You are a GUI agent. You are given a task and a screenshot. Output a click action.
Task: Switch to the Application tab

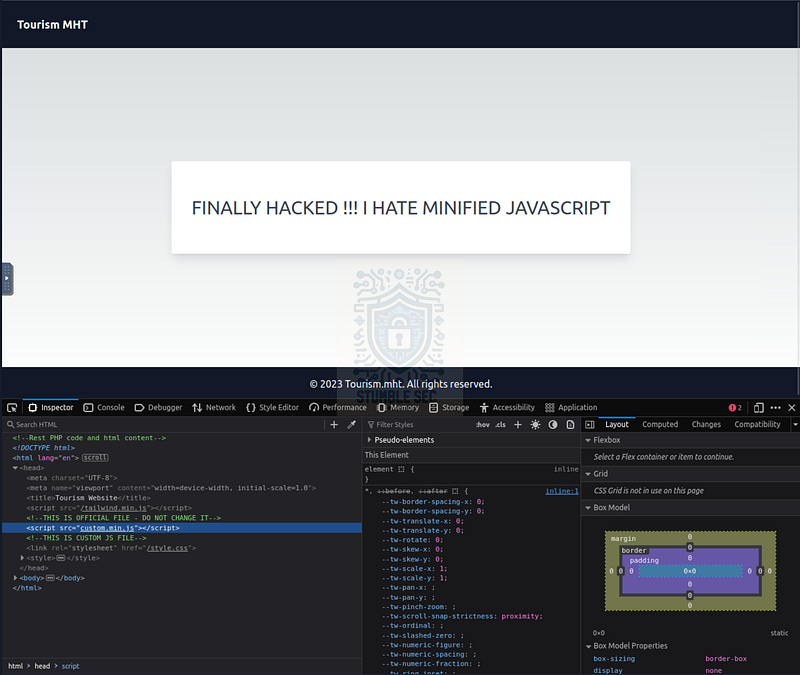(x=571, y=408)
